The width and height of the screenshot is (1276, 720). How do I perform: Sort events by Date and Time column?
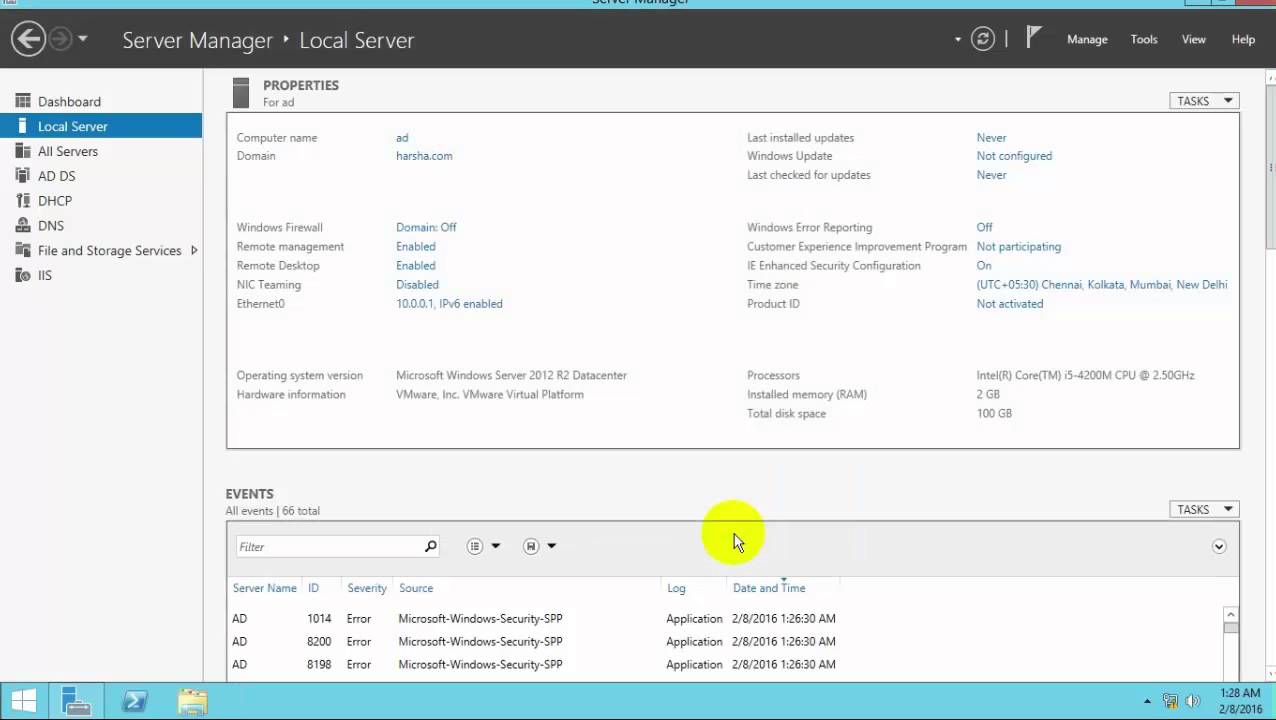tap(769, 588)
